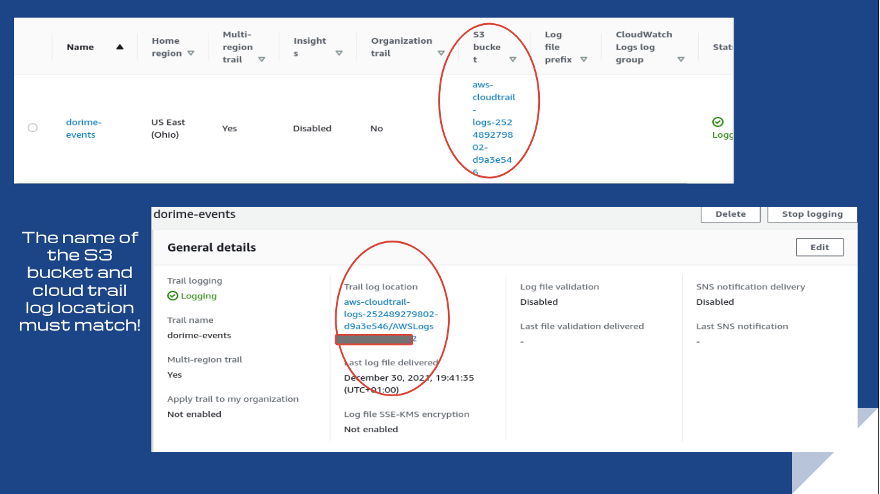The height and width of the screenshot is (494, 880).
Task: Click the green Logging status icon in the table row
Action: coord(718,122)
